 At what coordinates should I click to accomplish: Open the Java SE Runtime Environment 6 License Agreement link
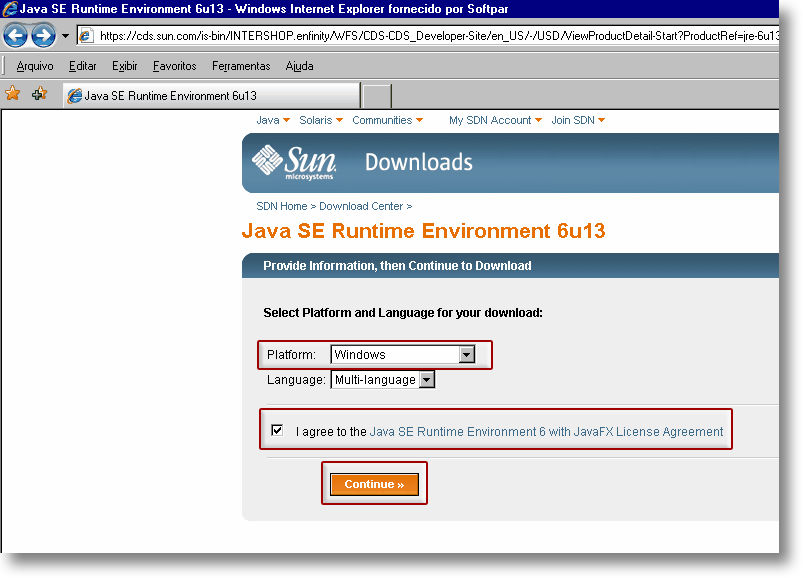click(546, 432)
